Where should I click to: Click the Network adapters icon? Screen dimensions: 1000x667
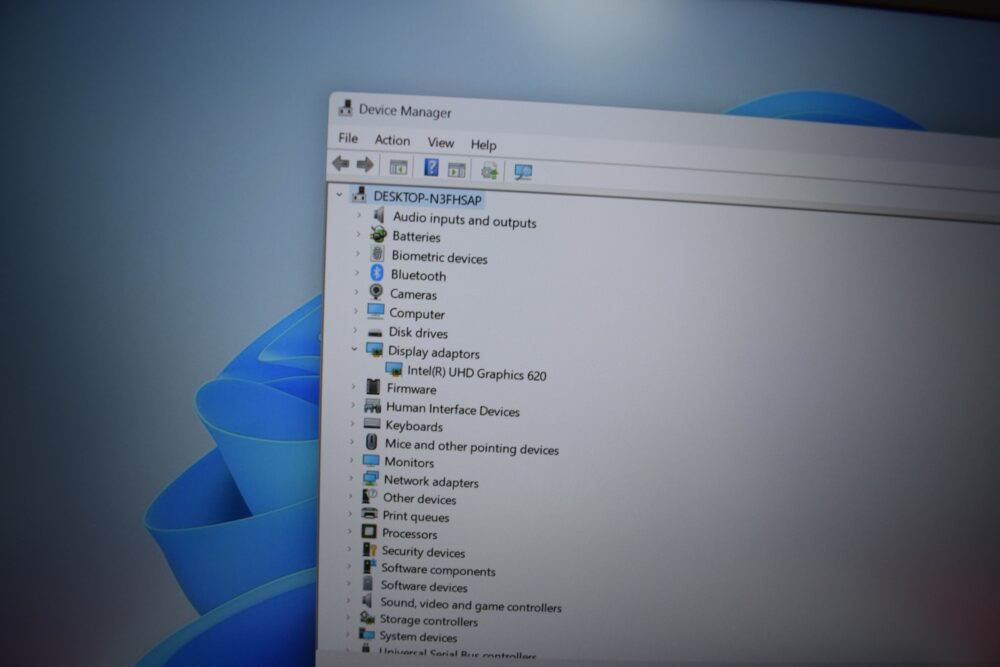(x=371, y=478)
